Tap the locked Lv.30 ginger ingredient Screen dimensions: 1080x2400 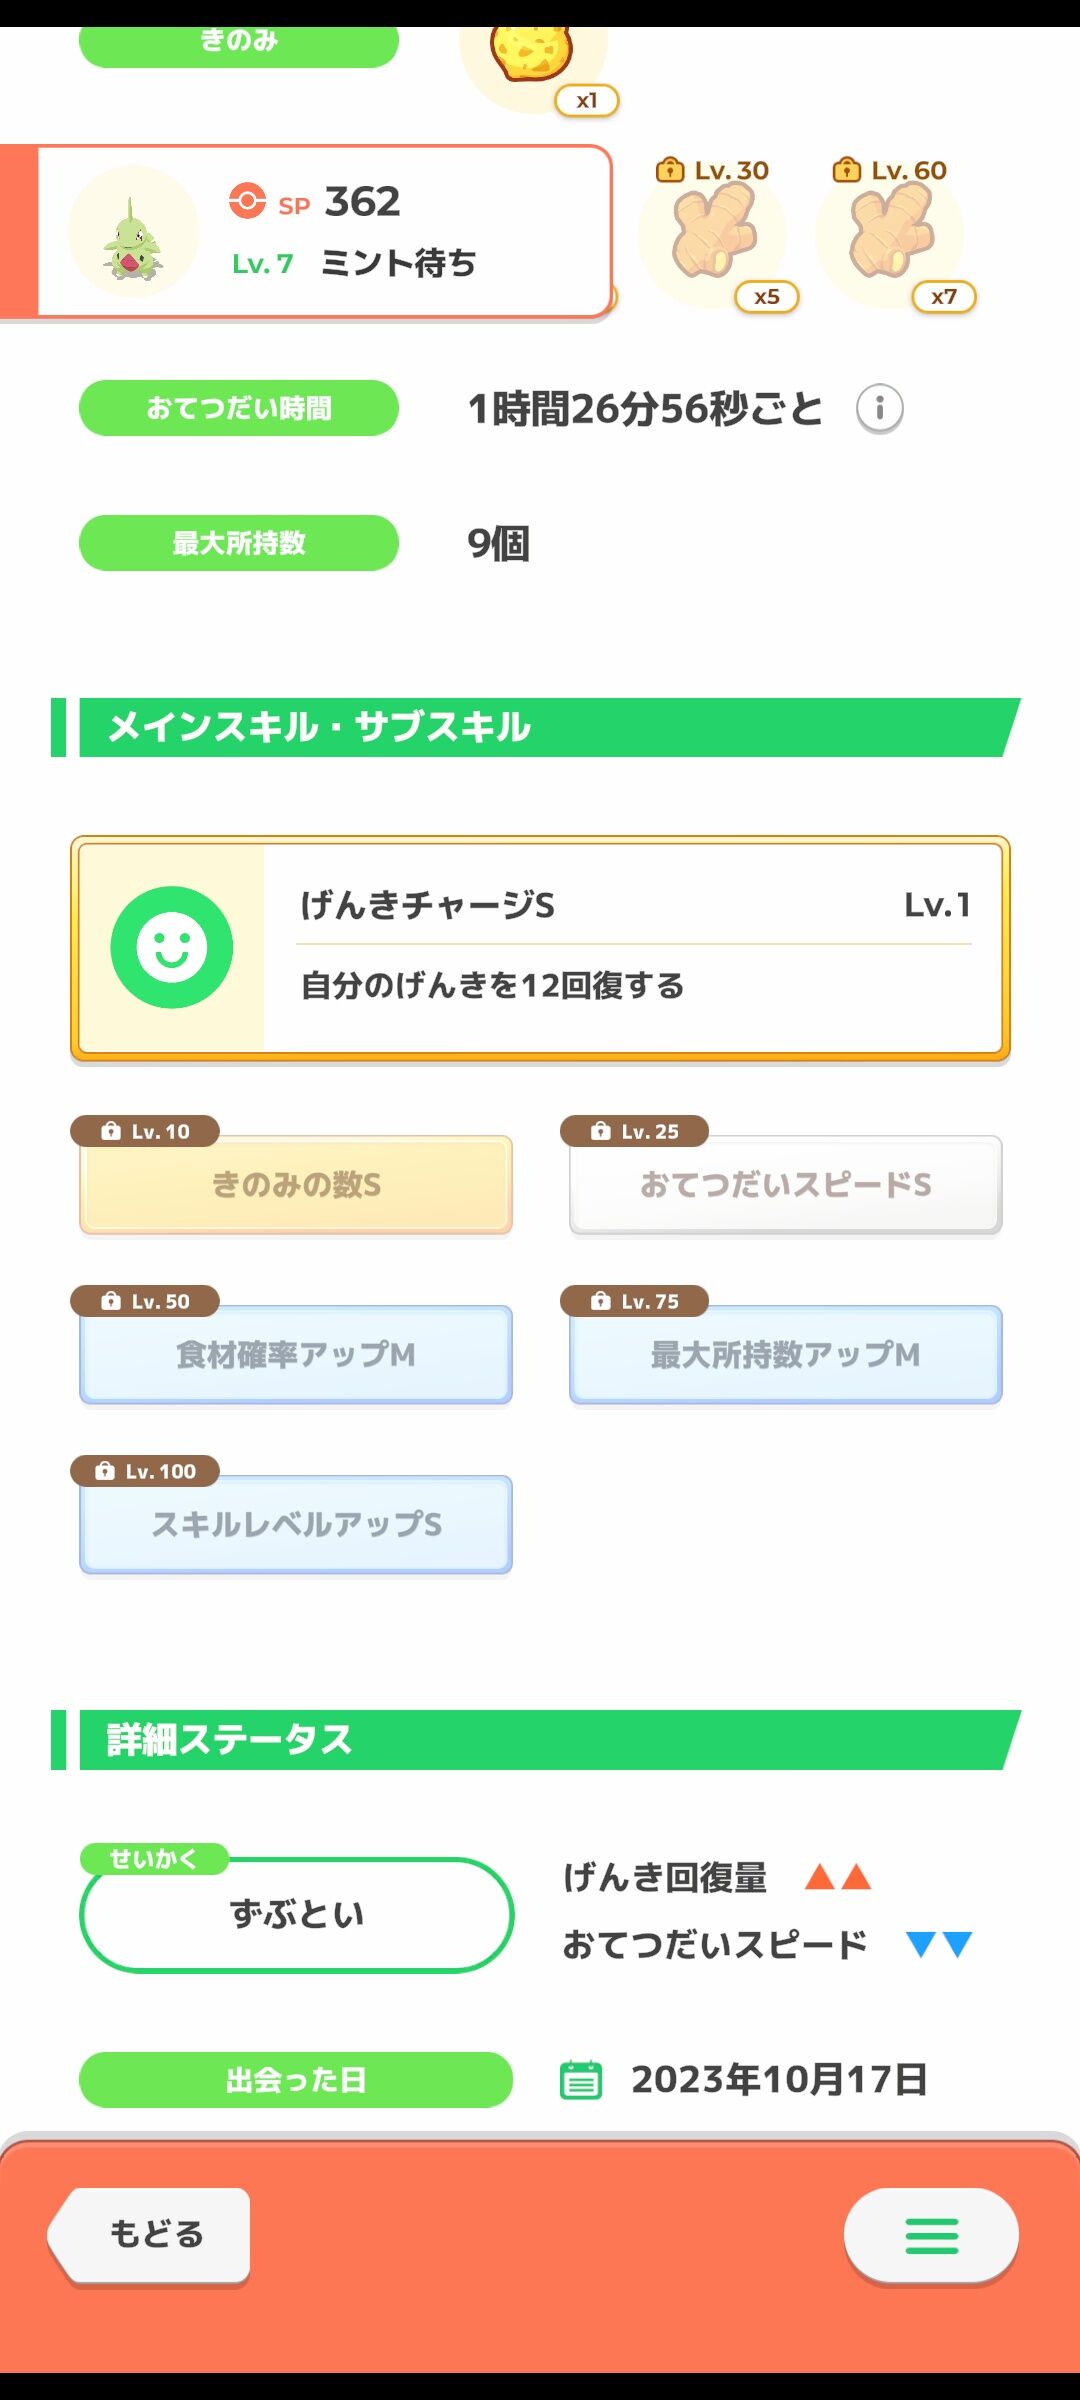pyautogui.click(x=714, y=235)
